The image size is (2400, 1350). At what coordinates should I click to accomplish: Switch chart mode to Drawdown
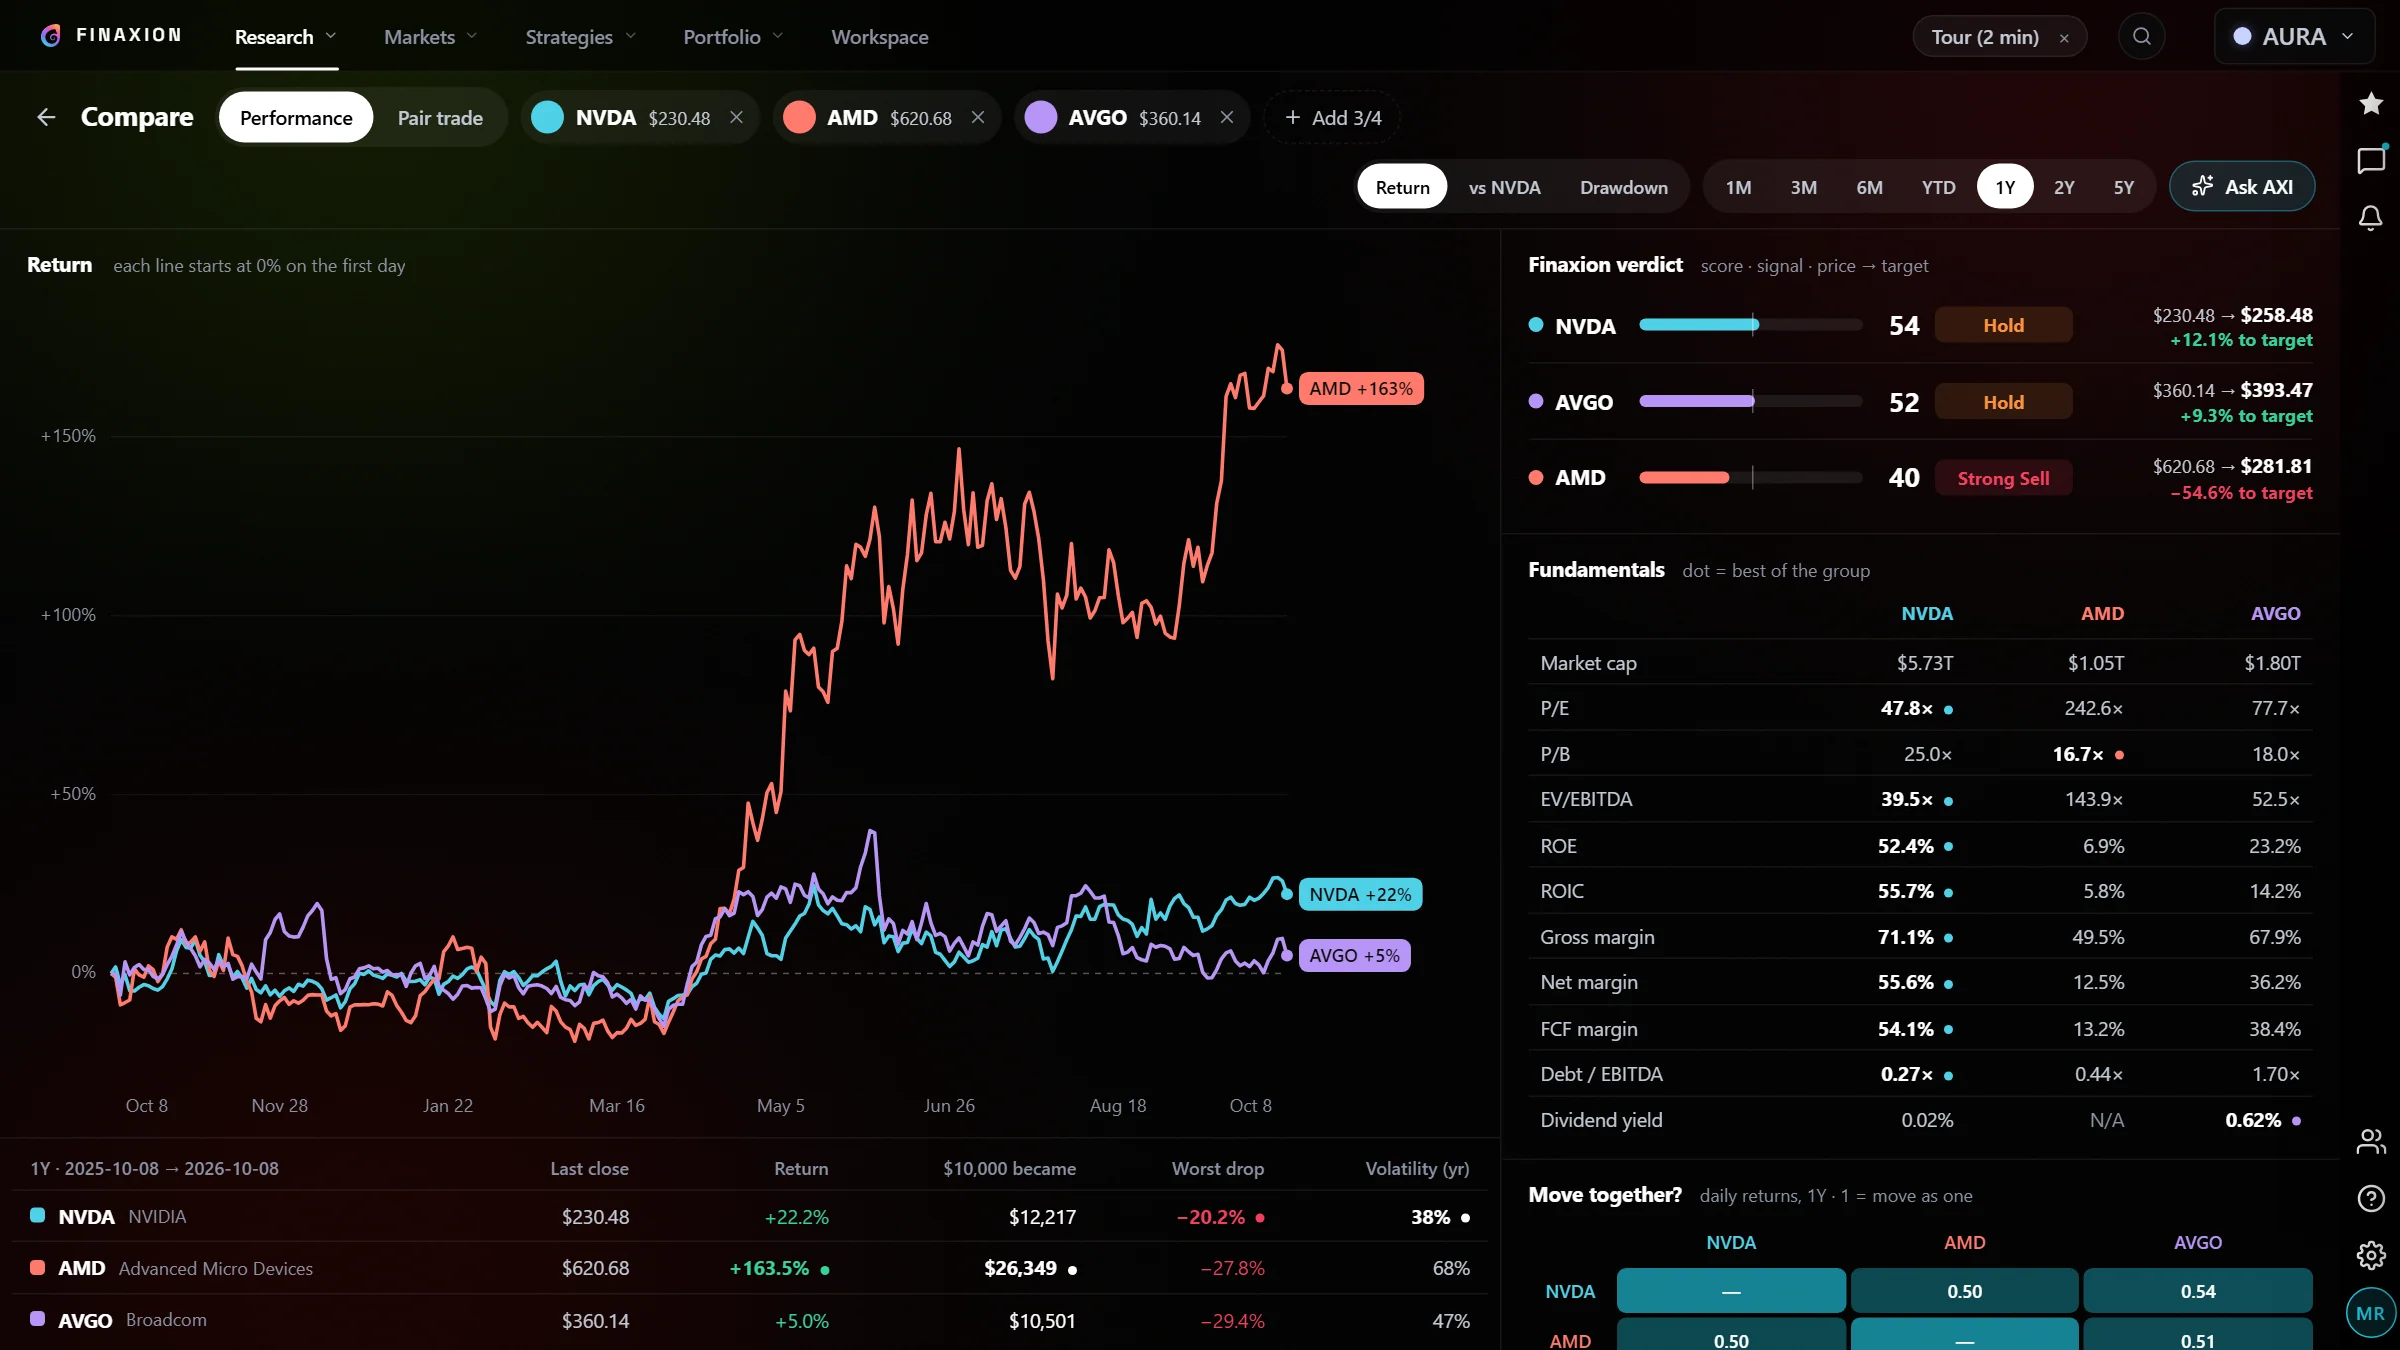click(1623, 187)
